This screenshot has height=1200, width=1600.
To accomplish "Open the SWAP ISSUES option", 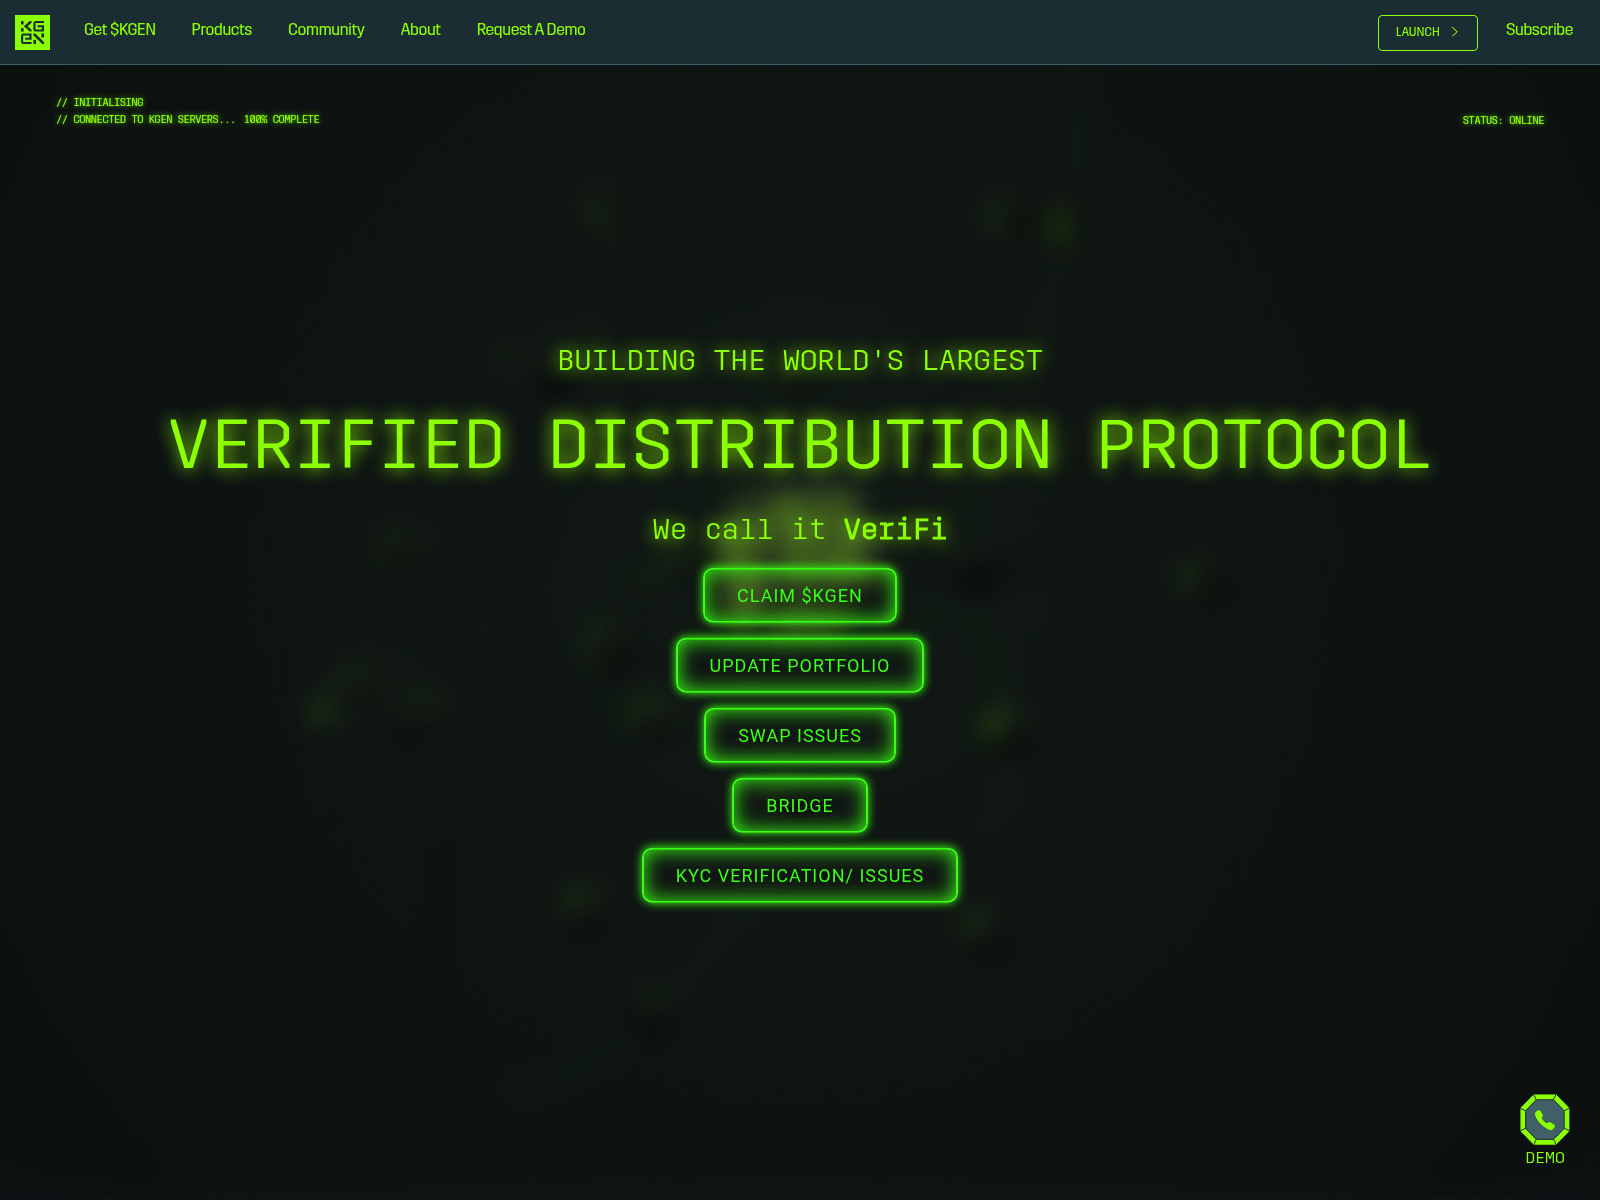I will 800,735.
